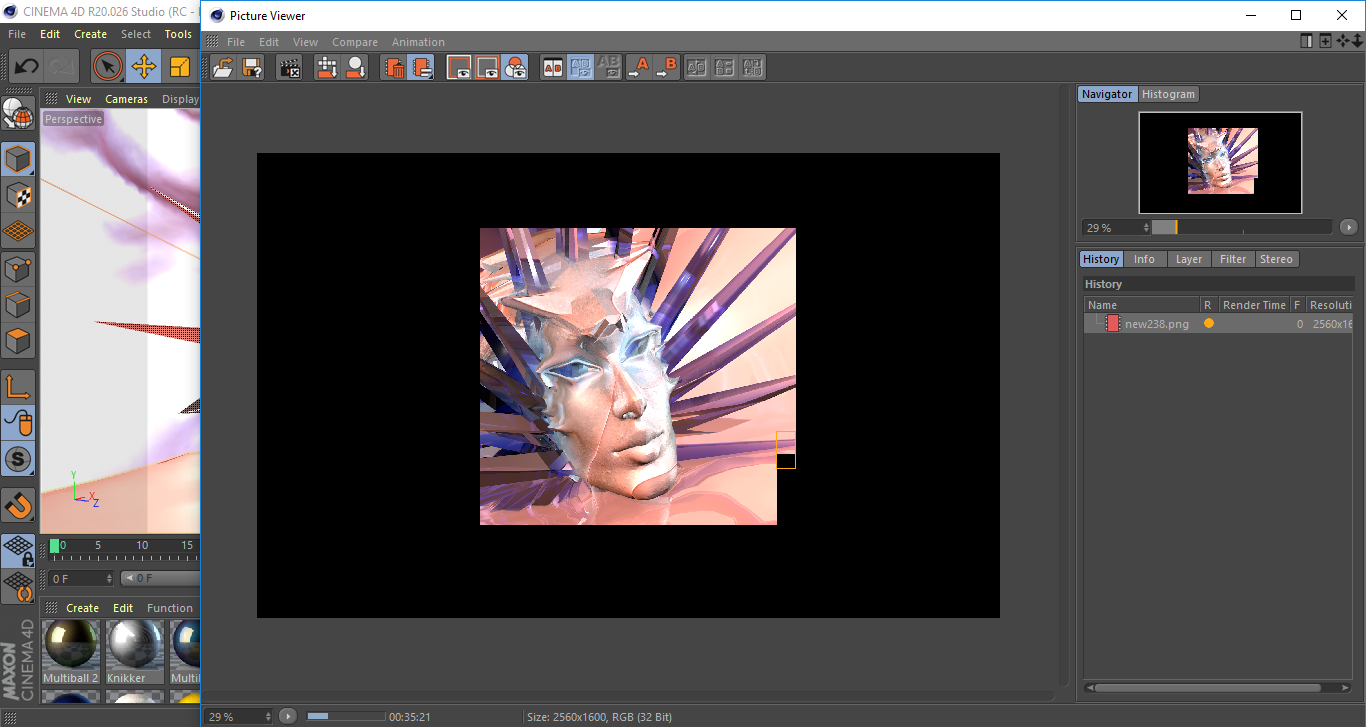This screenshot has height=727, width=1366.
Task: Click the Render Time column header
Action: tap(1254, 305)
